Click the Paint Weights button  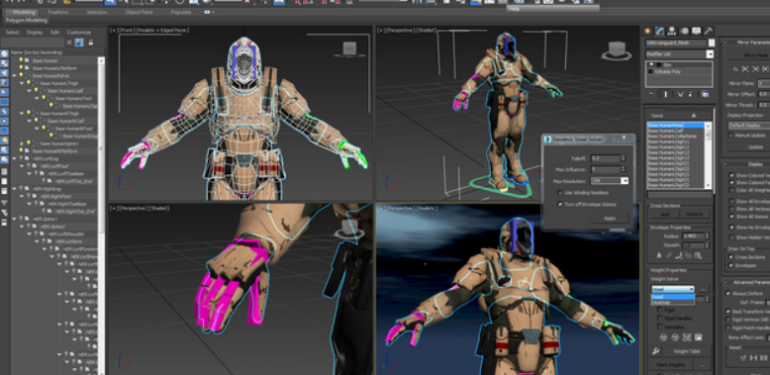tap(671, 365)
